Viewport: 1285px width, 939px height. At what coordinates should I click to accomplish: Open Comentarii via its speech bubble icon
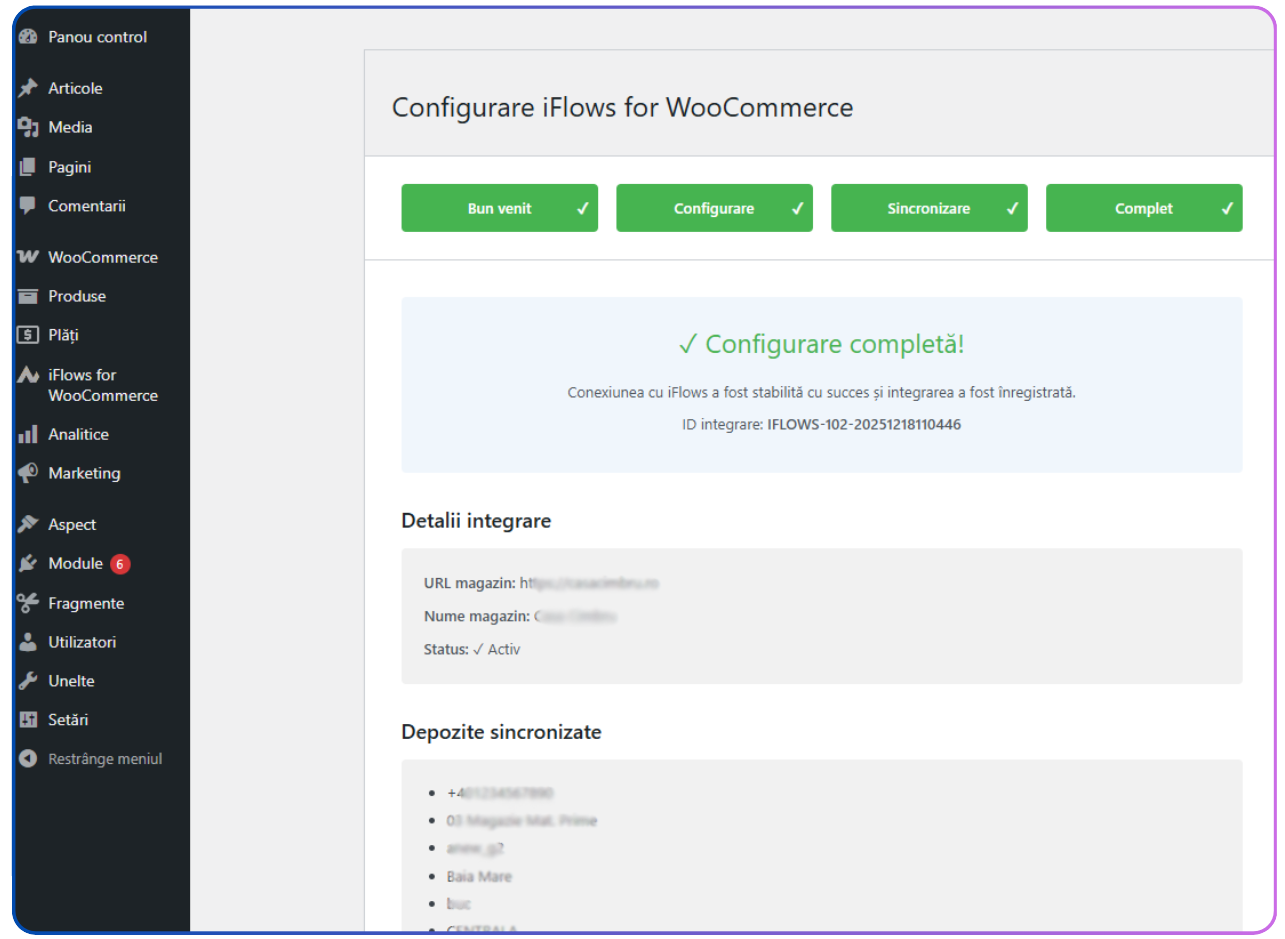coord(29,205)
